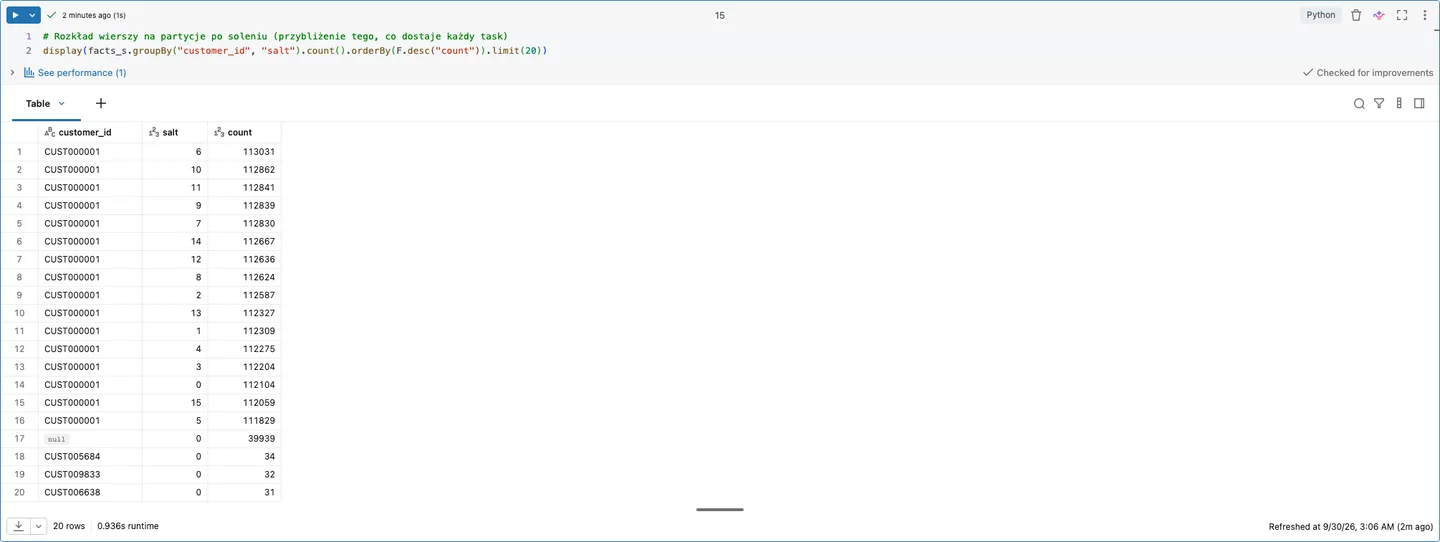
Task: Click the Refreshed at 9/30/26 timestamp
Action: 1350,526
